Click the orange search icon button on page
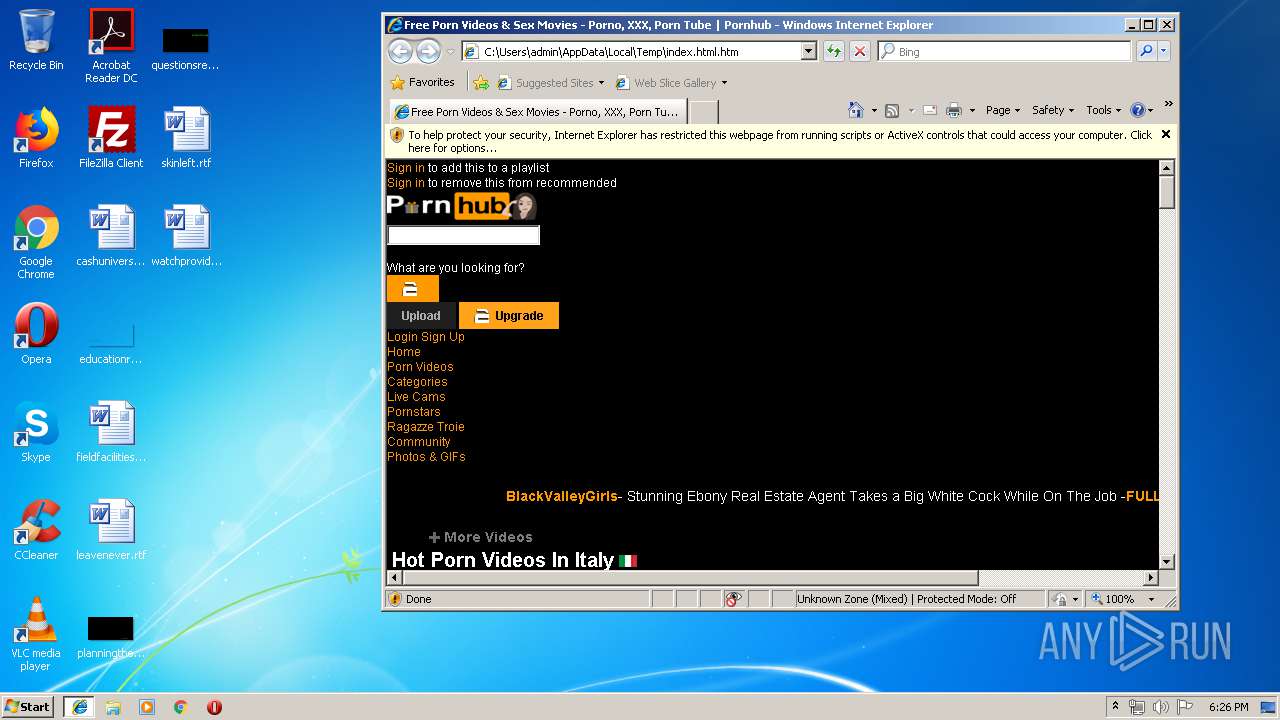Image resolution: width=1280 pixels, height=720 pixels. click(x=412, y=289)
